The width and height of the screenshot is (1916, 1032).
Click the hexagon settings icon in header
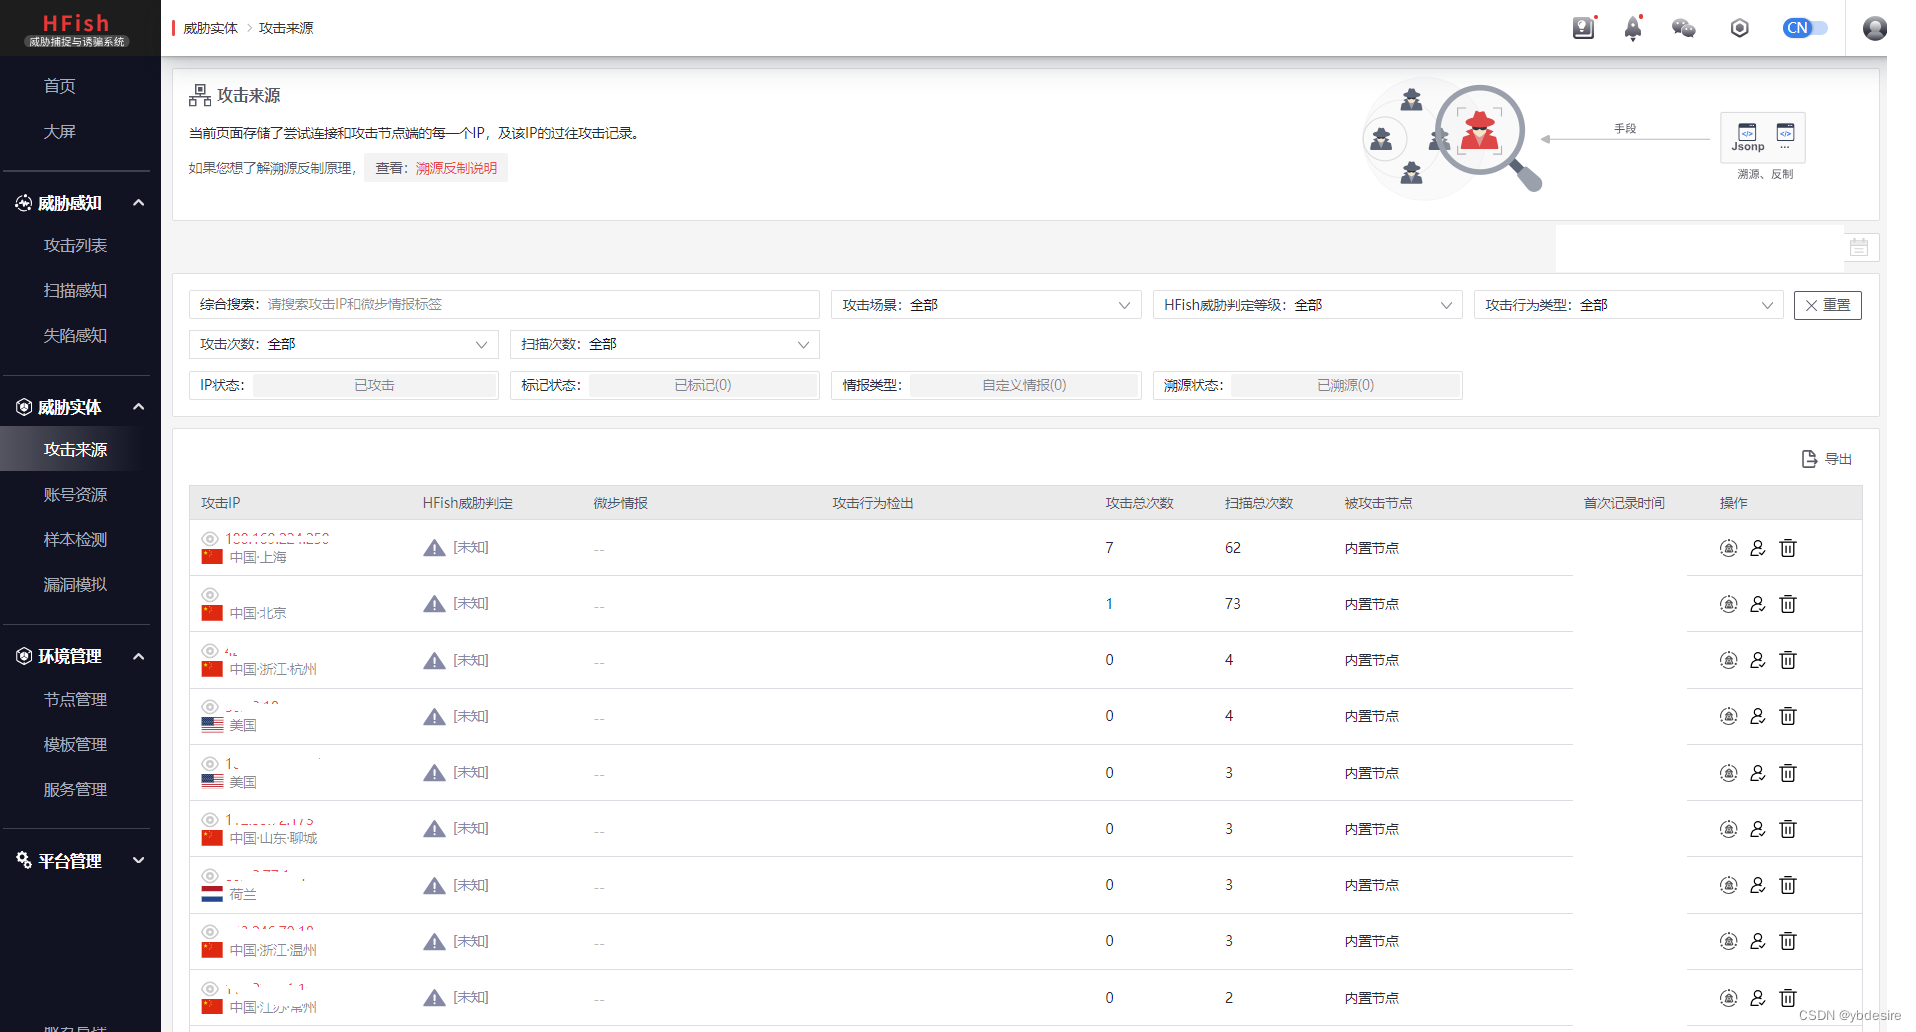[x=1740, y=28]
